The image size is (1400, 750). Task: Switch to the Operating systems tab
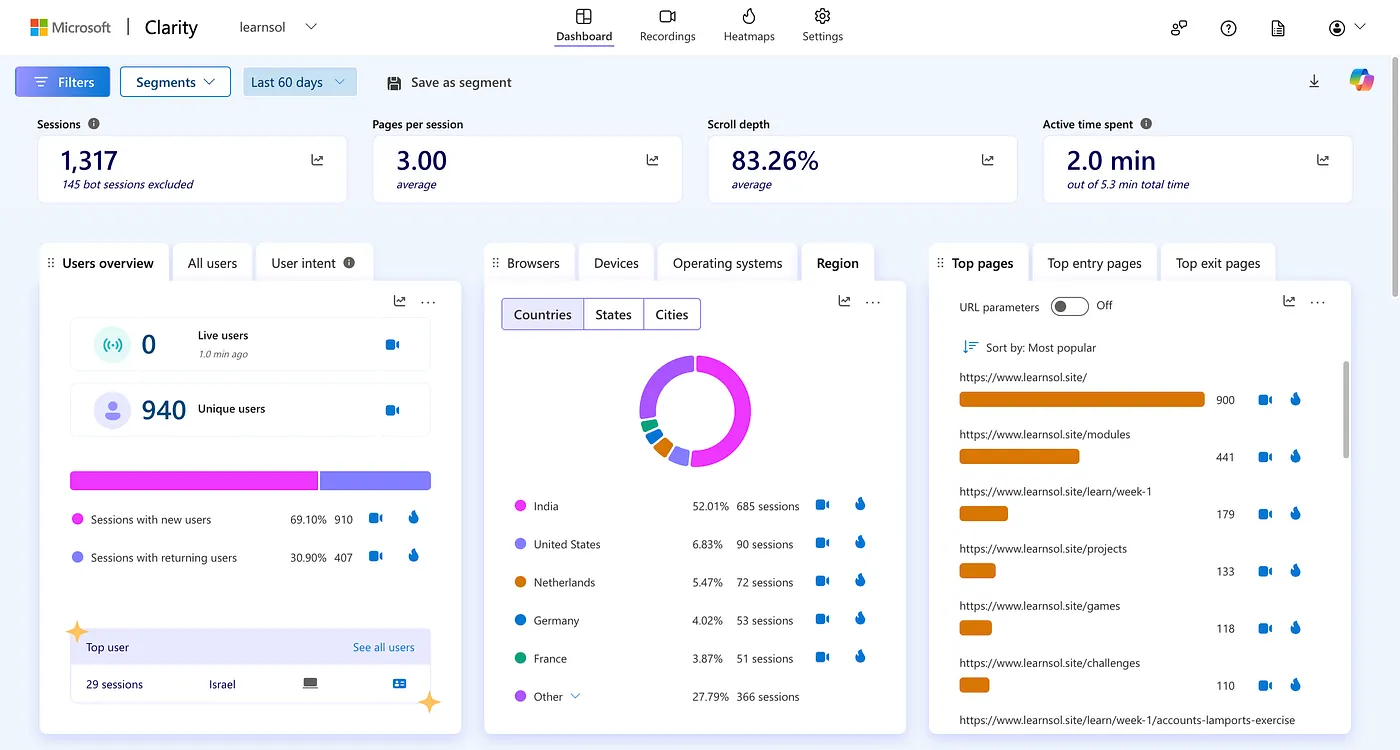tap(727, 263)
